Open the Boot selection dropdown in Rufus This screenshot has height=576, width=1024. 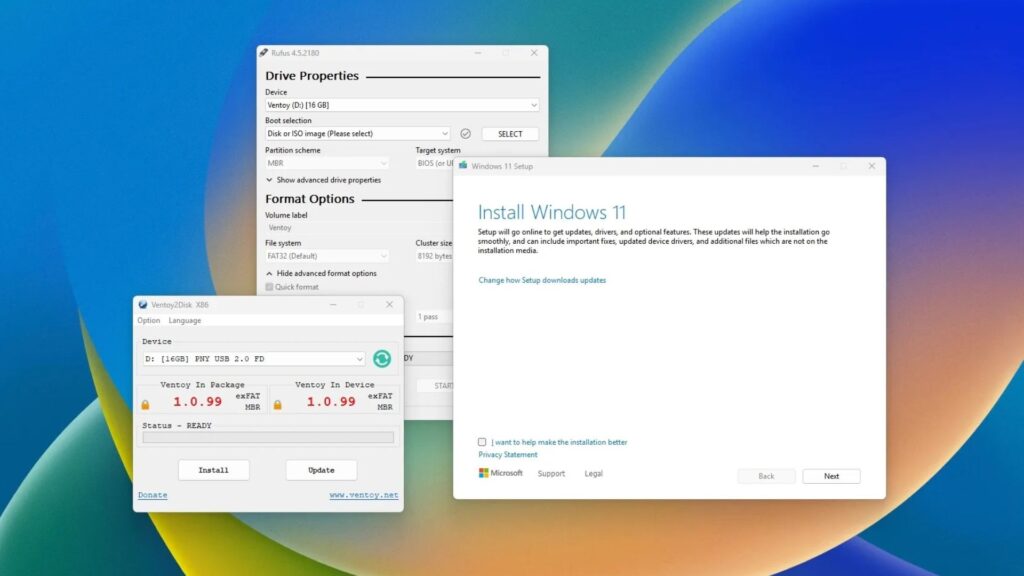coord(357,134)
